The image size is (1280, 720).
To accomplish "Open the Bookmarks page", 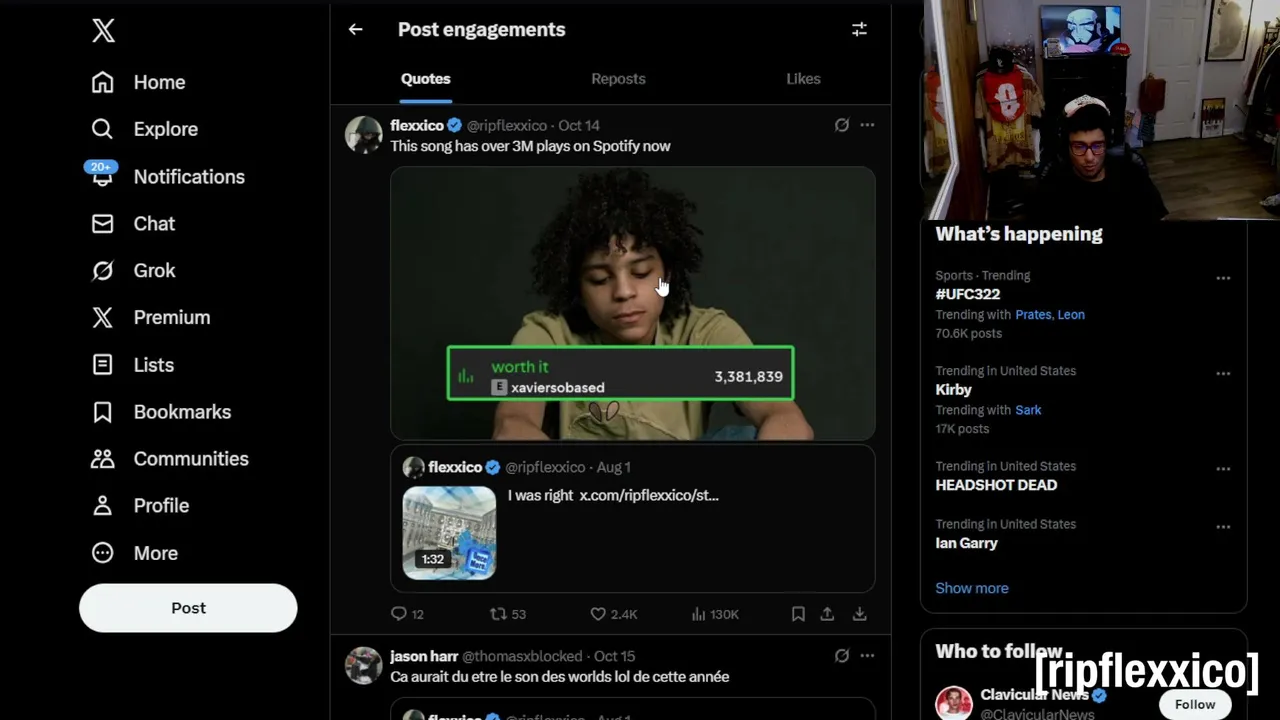I will [161, 412].
